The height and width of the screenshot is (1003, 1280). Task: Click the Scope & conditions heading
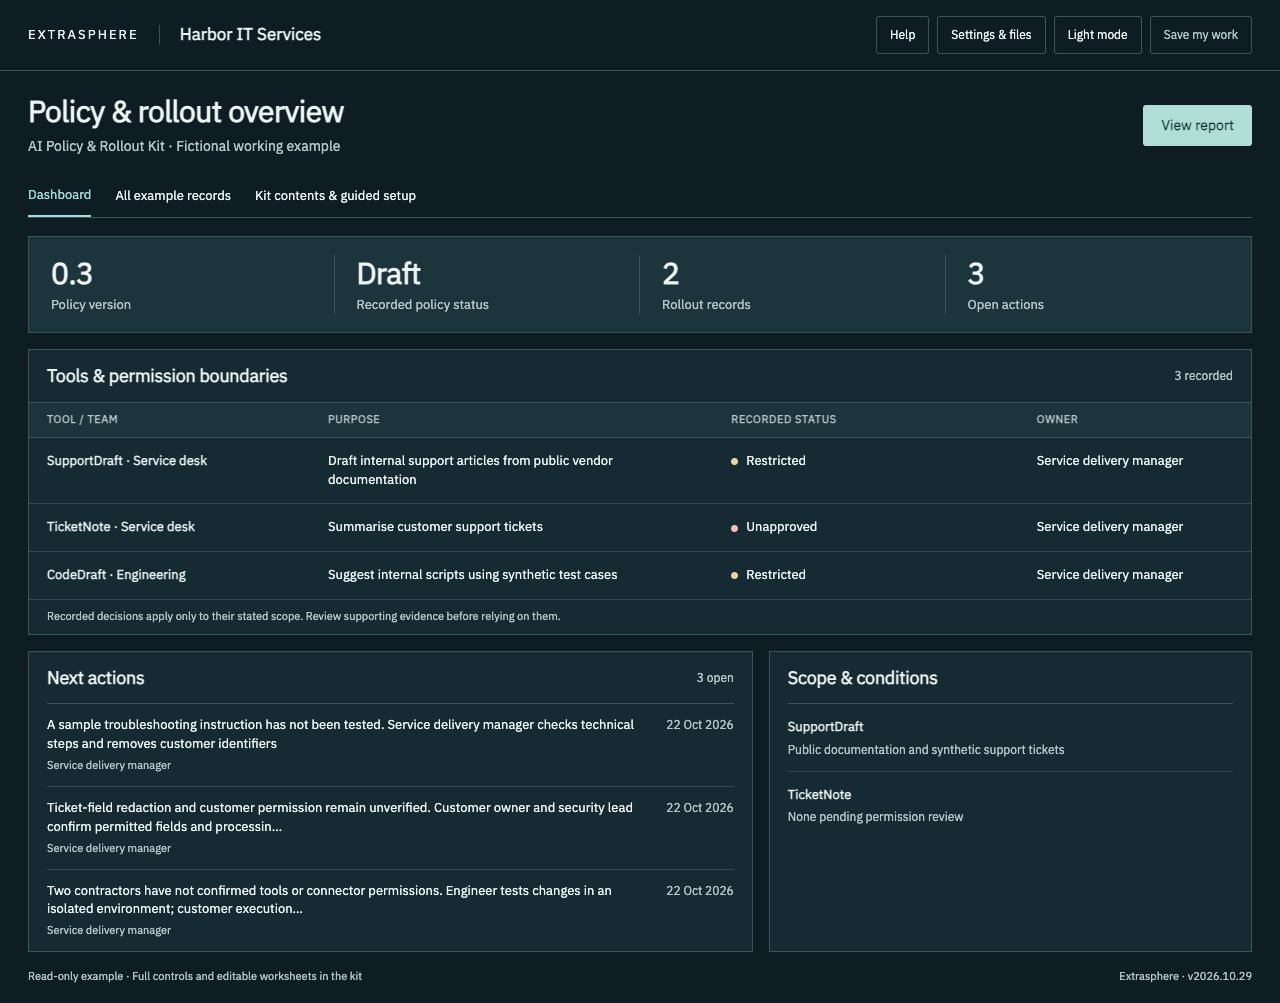[x=862, y=678]
